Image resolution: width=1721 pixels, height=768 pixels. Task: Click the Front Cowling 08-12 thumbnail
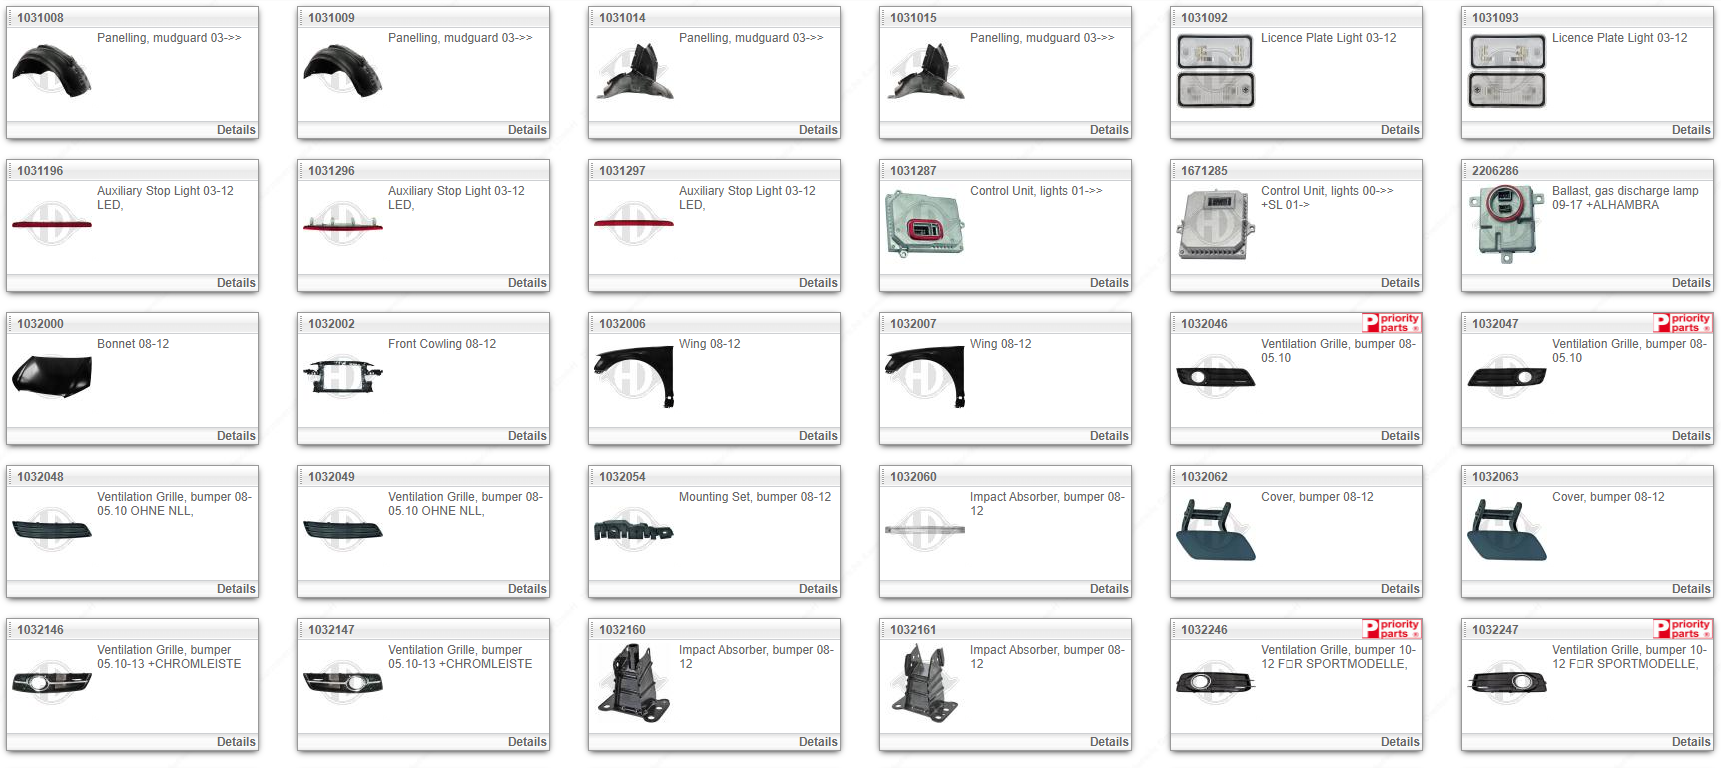pyautogui.click(x=342, y=376)
